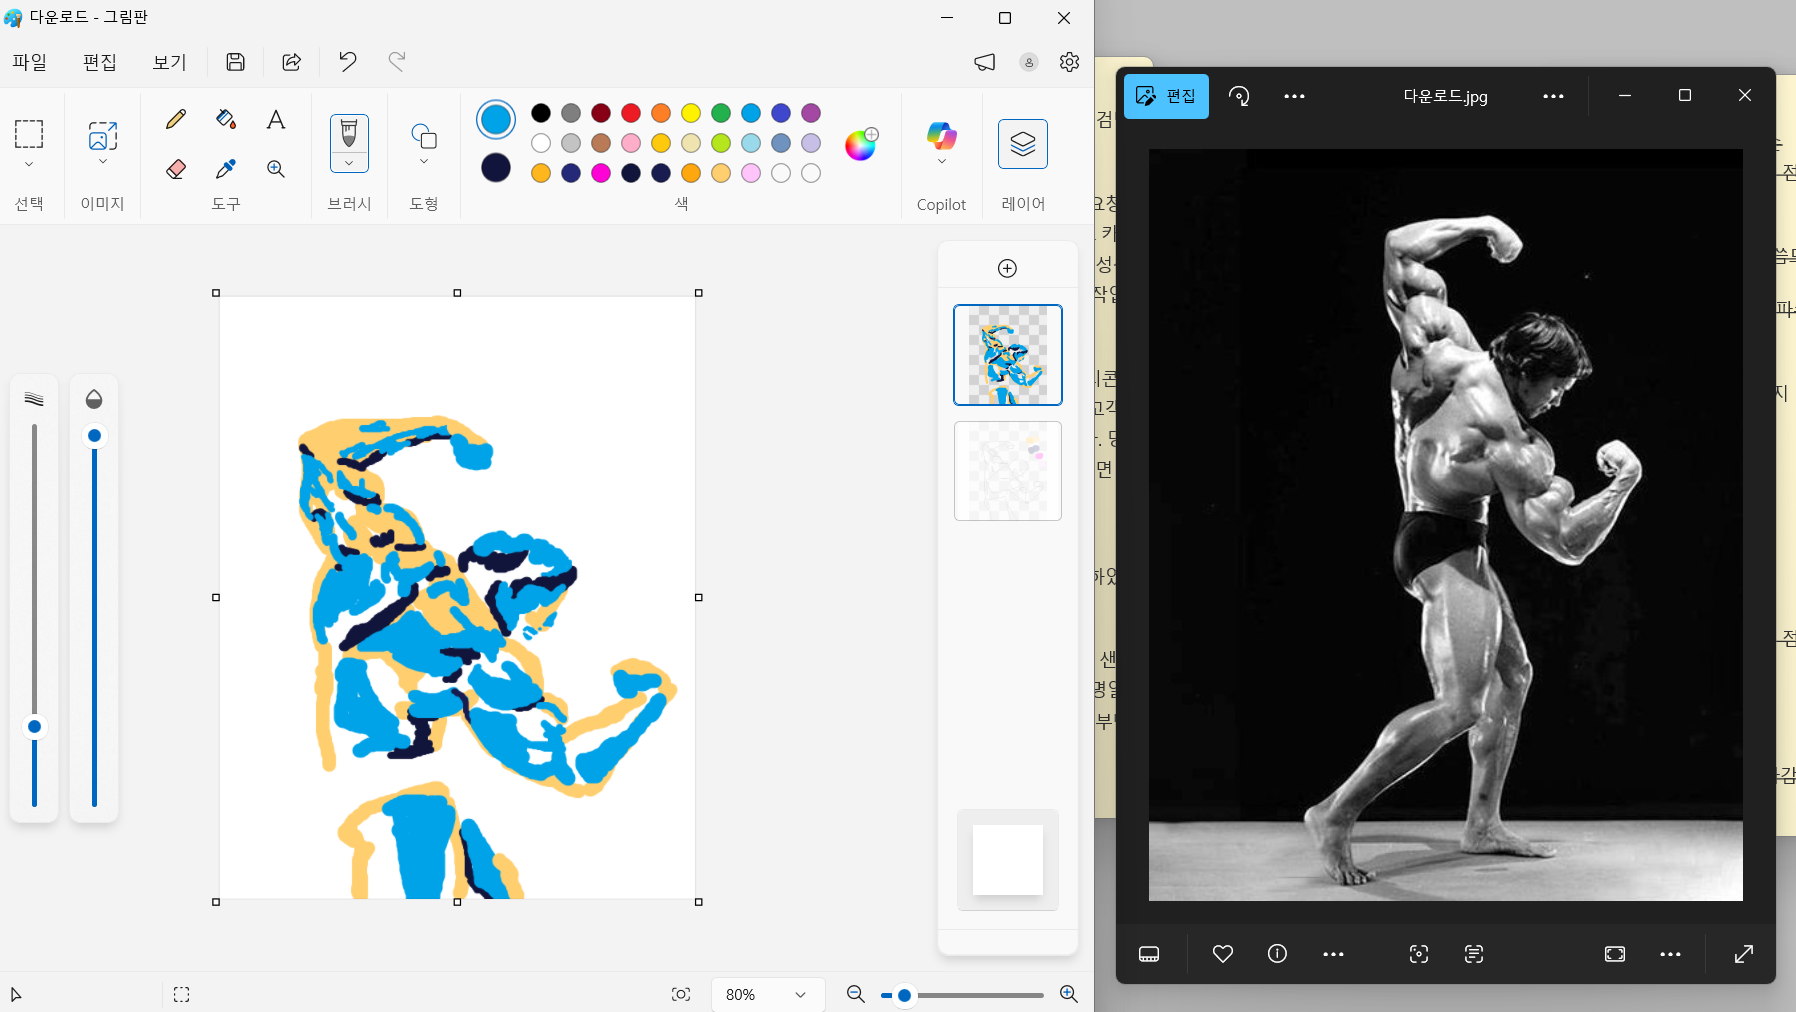The width and height of the screenshot is (1796, 1012).
Task: Select the Fill bucket tool
Action: 226,120
